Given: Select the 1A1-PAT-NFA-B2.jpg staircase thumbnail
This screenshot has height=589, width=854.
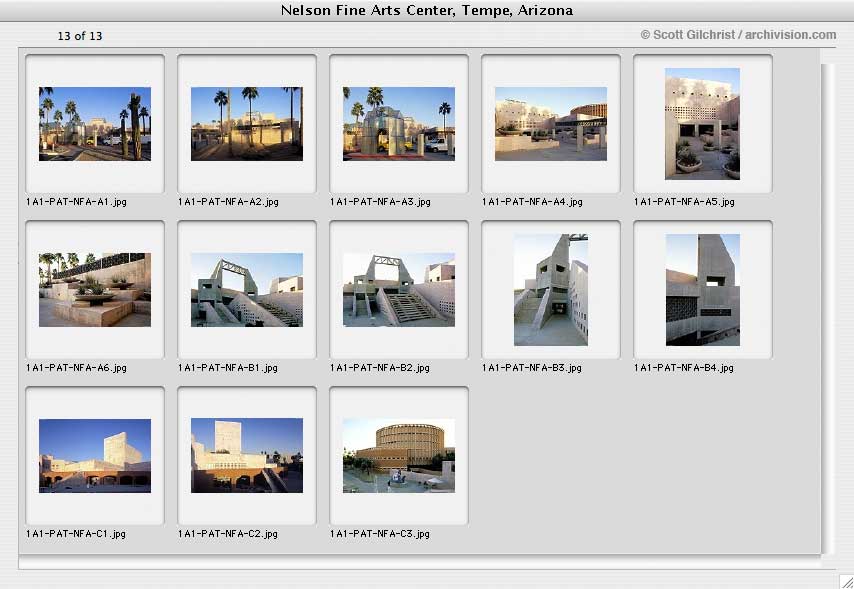Looking at the screenshot, I should click(x=399, y=290).
